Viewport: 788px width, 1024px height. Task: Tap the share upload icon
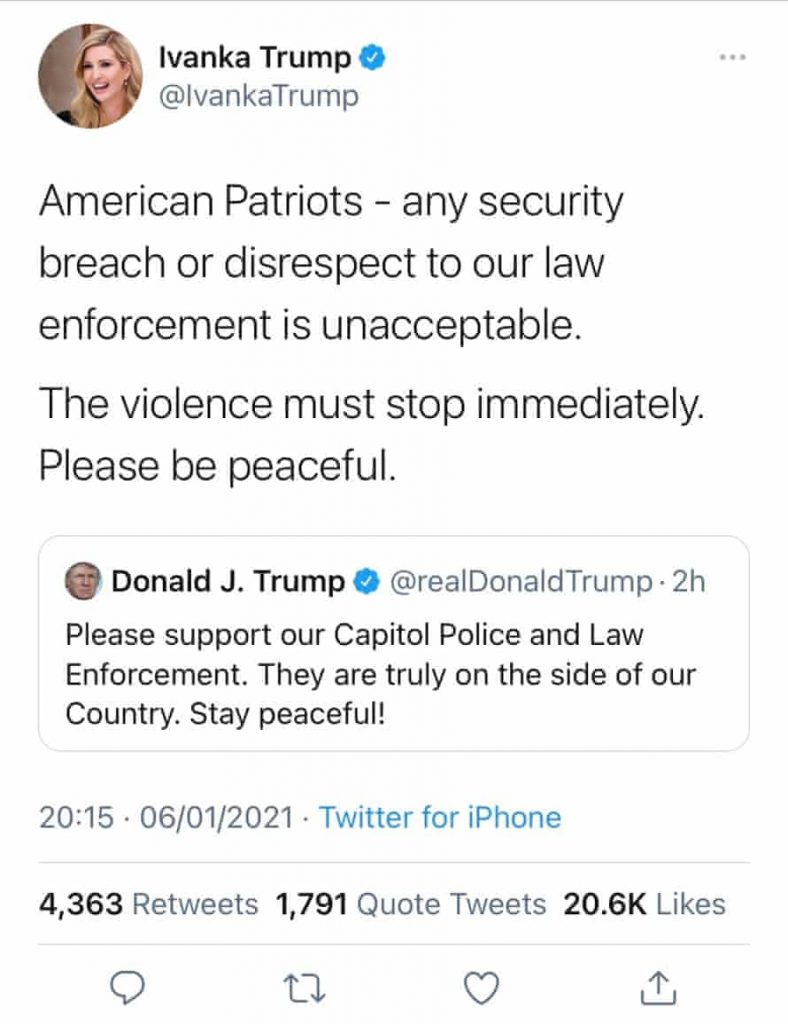[x=658, y=988]
